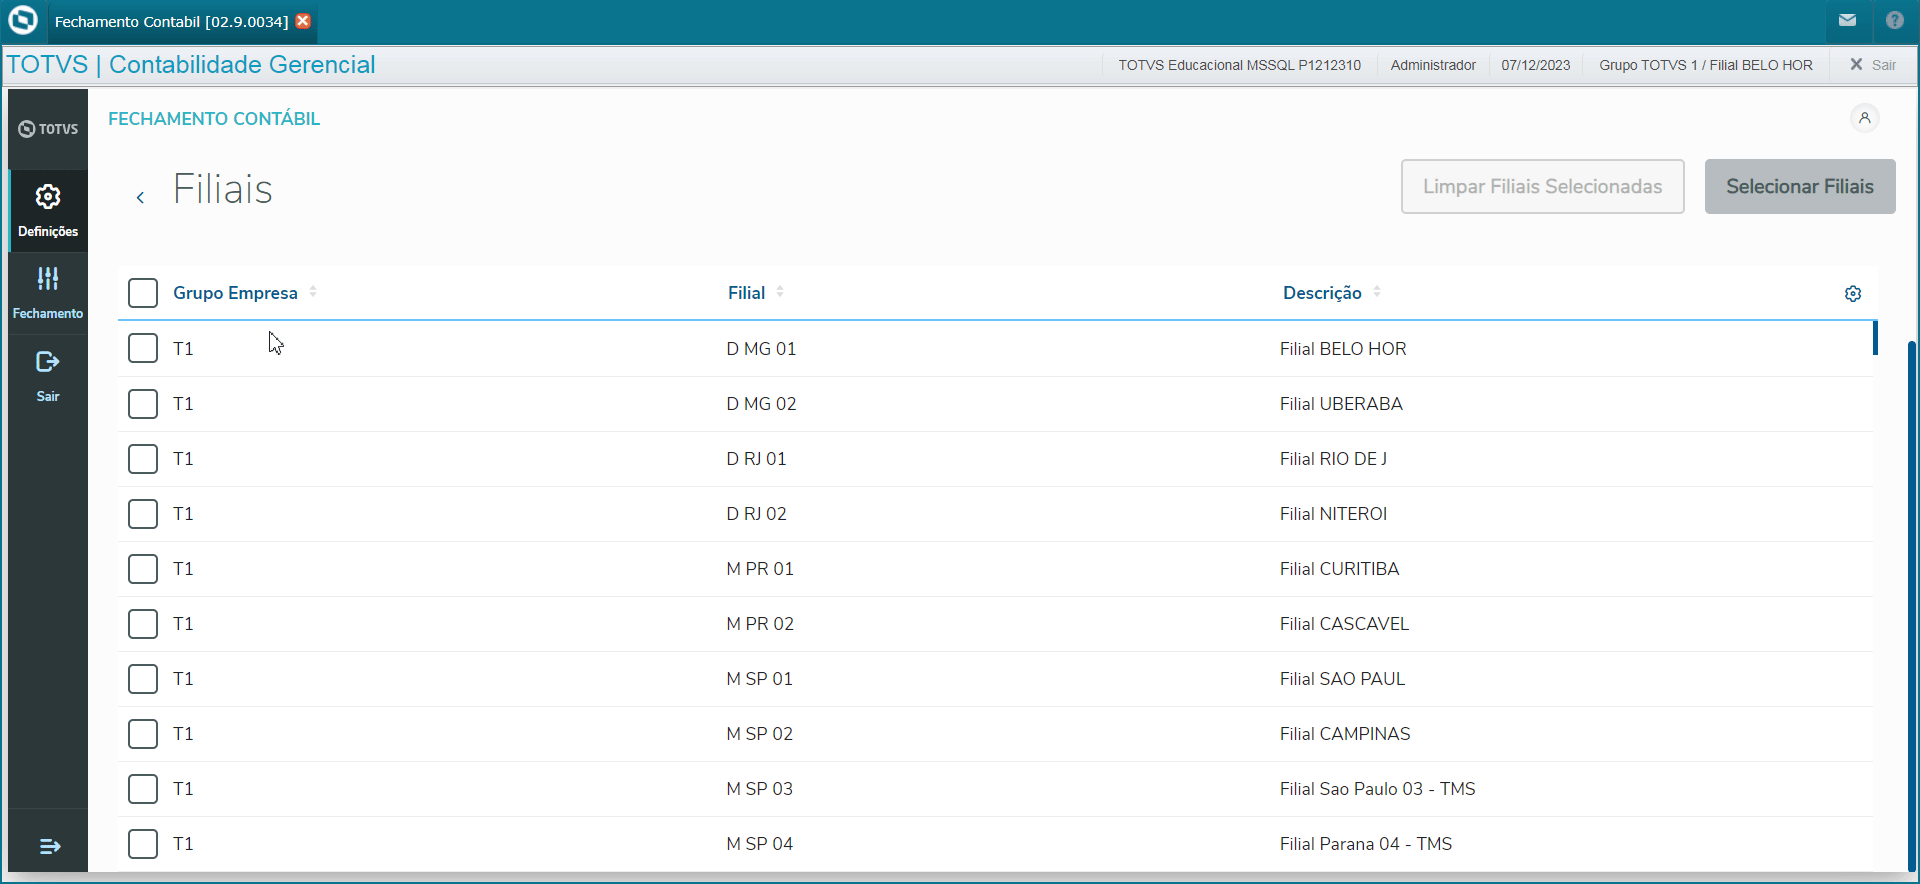Check the M SP 03 row checkbox

143,789
